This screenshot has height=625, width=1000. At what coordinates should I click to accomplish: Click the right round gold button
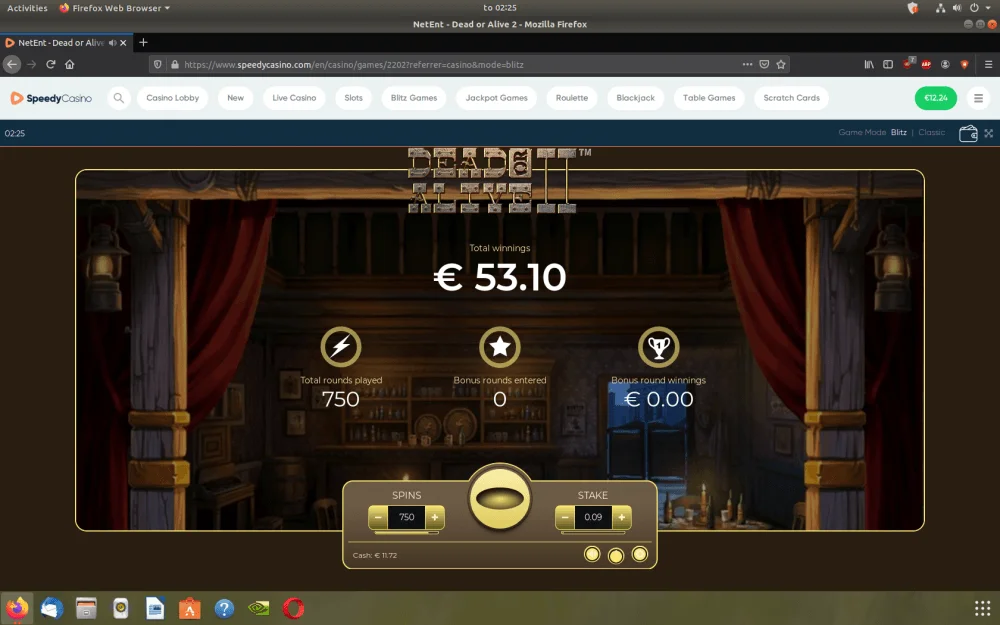[640, 554]
